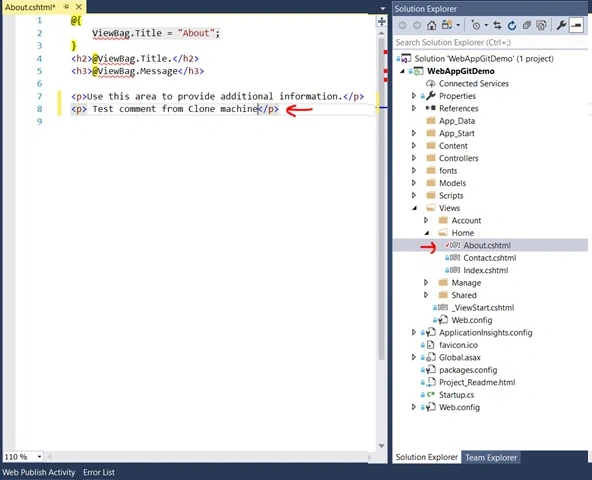Click the Search Solution Explorer input field

click(x=490, y=42)
